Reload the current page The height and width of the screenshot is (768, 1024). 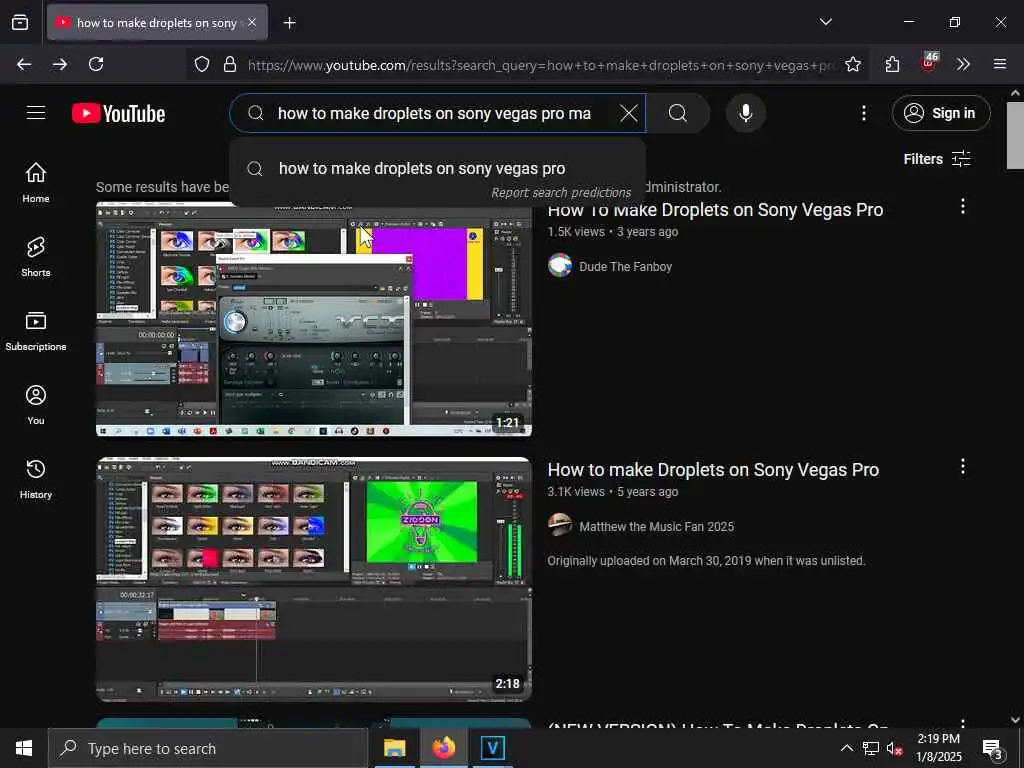click(x=96, y=64)
